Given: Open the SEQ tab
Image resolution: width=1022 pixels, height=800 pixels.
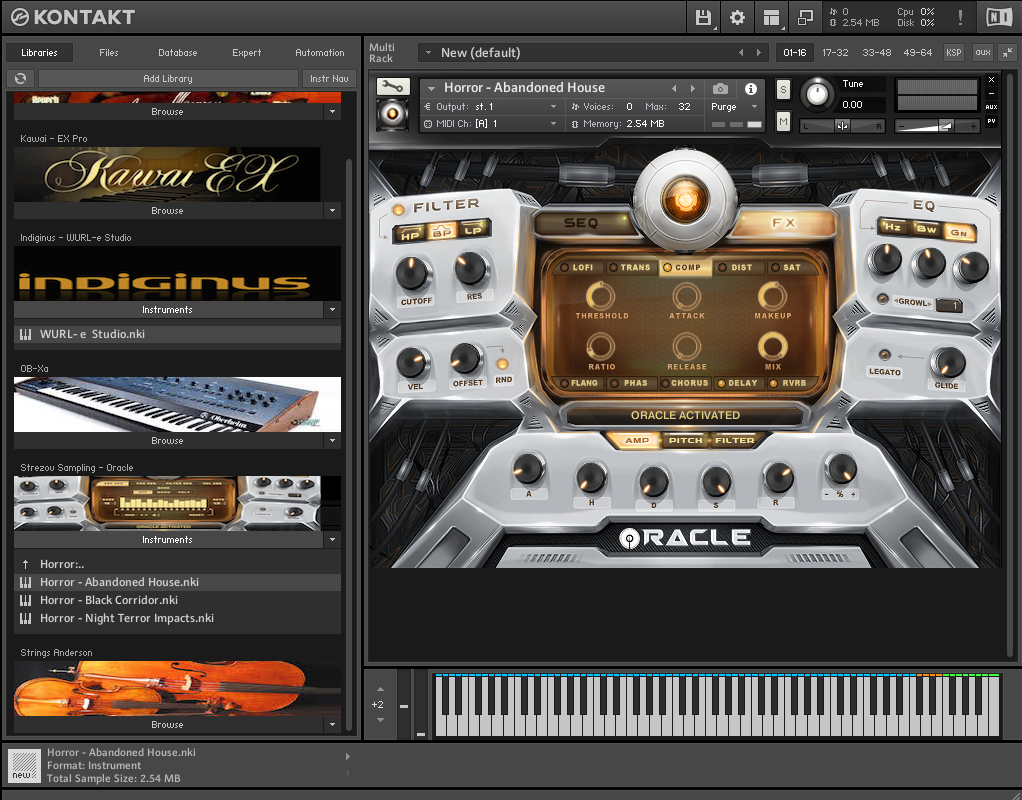Looking at the screenshot, I should pos(581,223).
